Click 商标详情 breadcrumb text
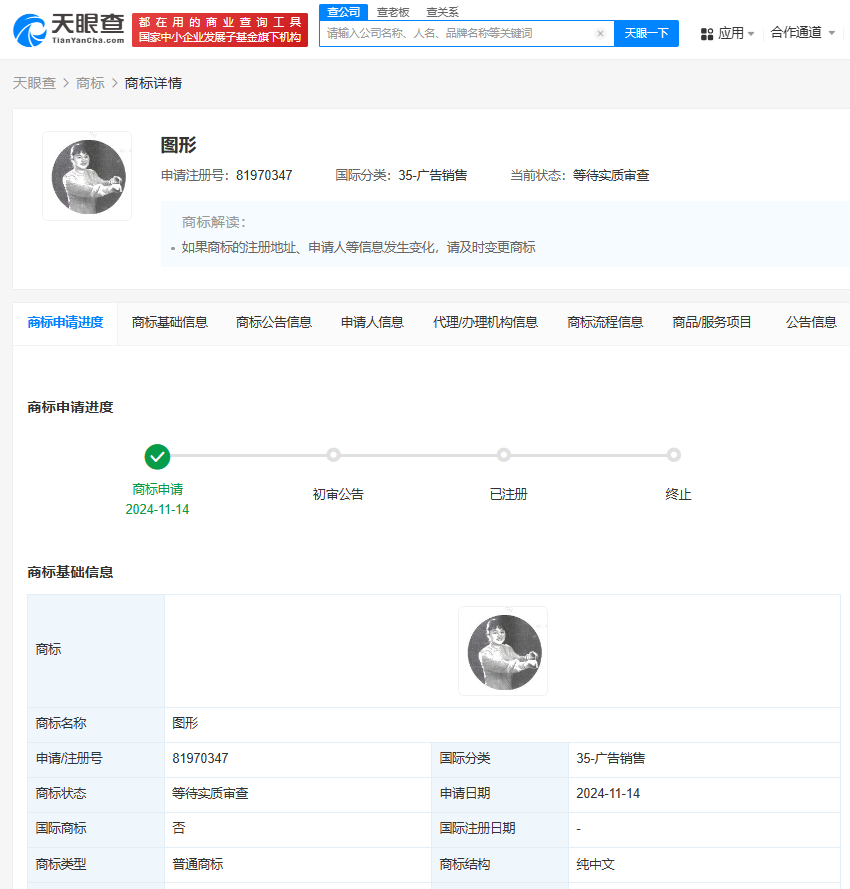This screenshot has height=889, width=850. (x=153, y=83)
